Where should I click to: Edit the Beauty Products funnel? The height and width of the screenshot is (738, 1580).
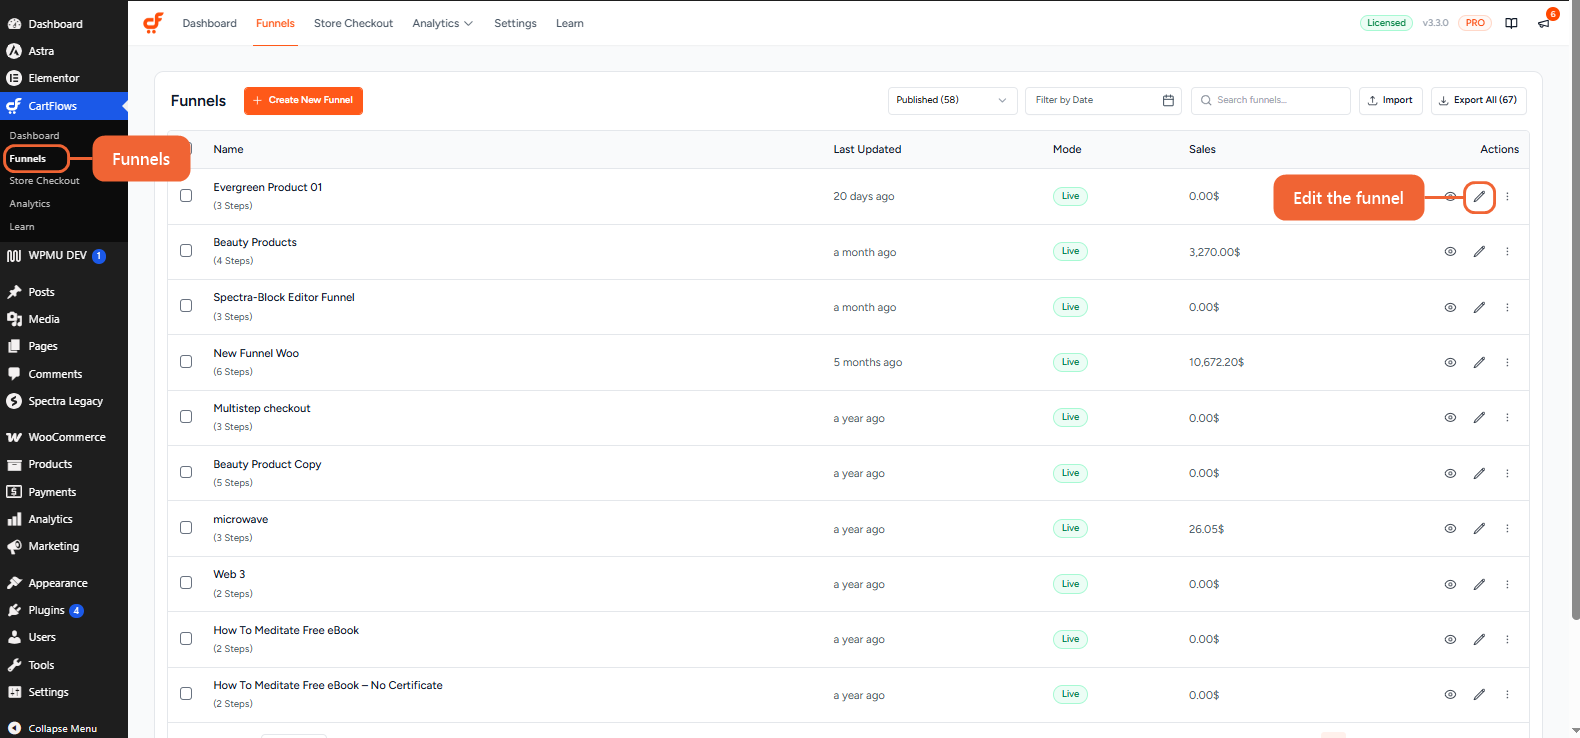click(1479, 252)
